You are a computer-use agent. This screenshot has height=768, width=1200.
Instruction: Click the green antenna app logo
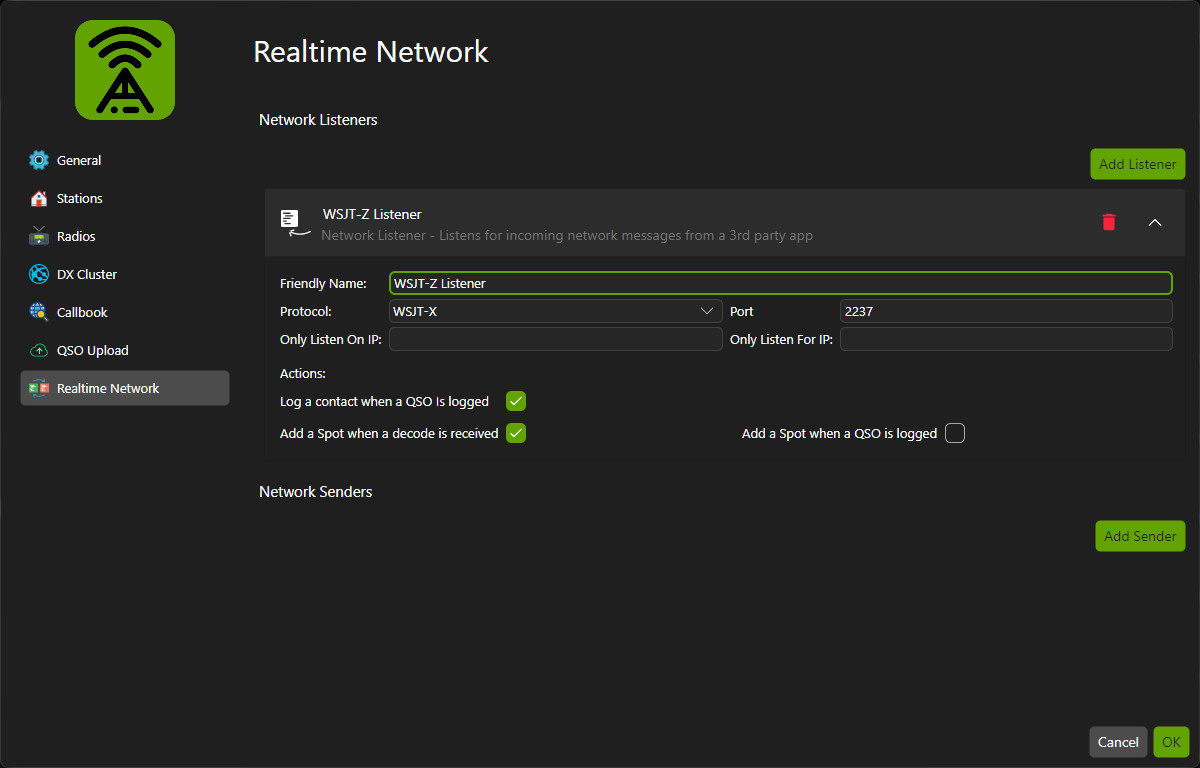pyautogui.click(x=125, y=70)
